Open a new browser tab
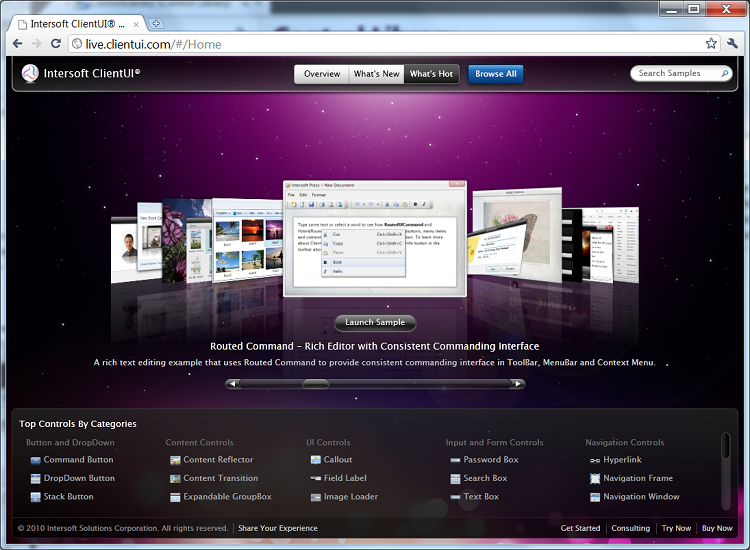750x550 pixels. point(157,23)
